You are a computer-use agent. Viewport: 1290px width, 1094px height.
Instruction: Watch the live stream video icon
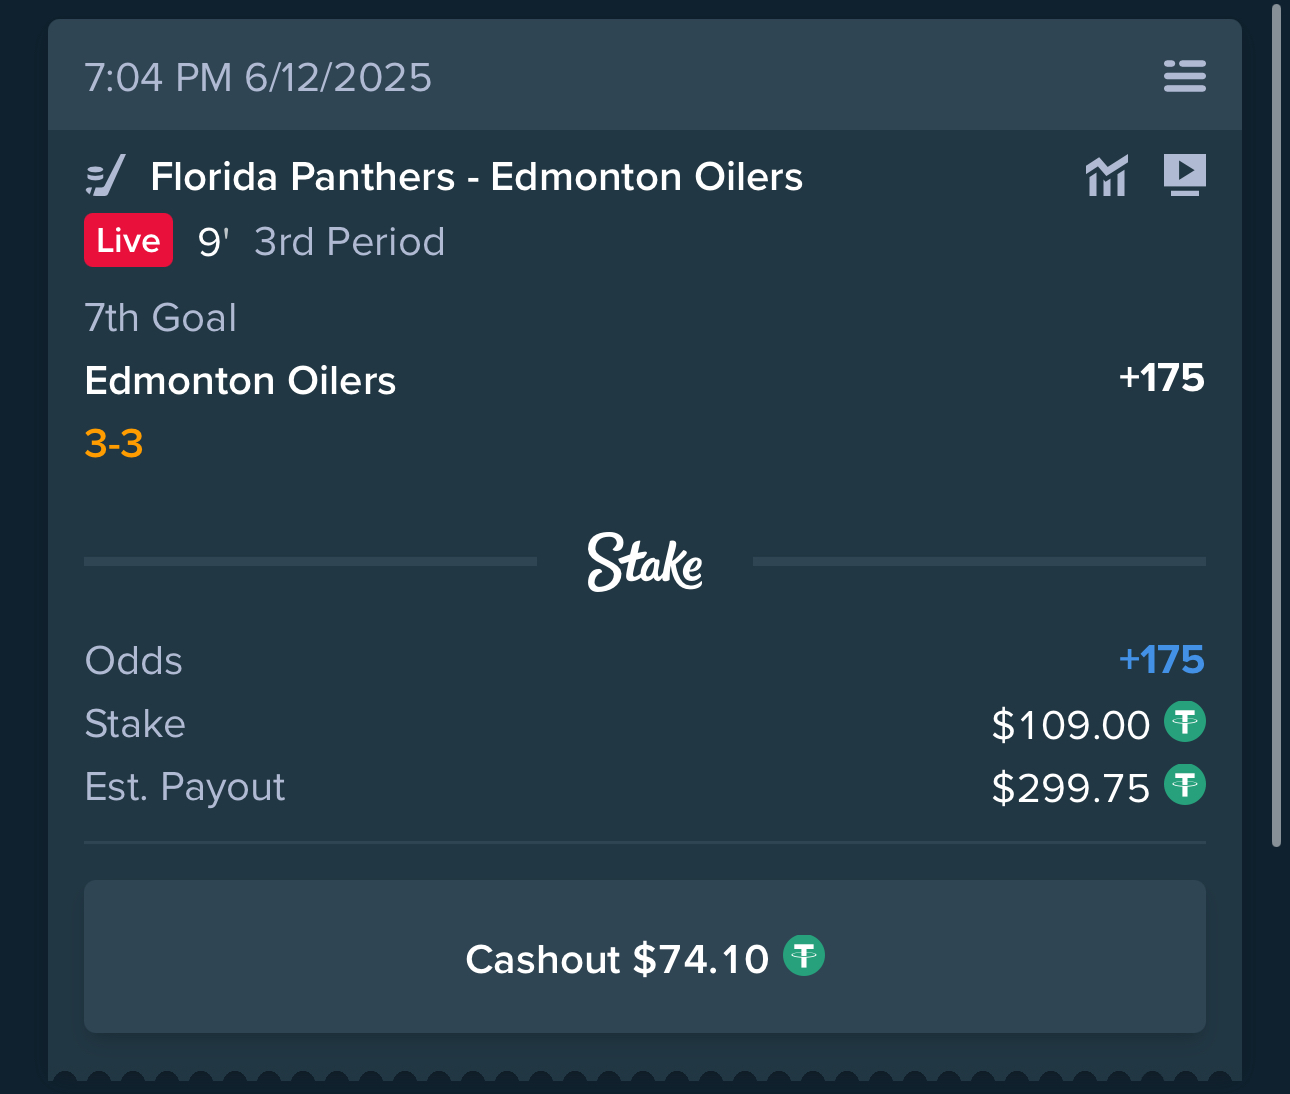click(1184, 175)
